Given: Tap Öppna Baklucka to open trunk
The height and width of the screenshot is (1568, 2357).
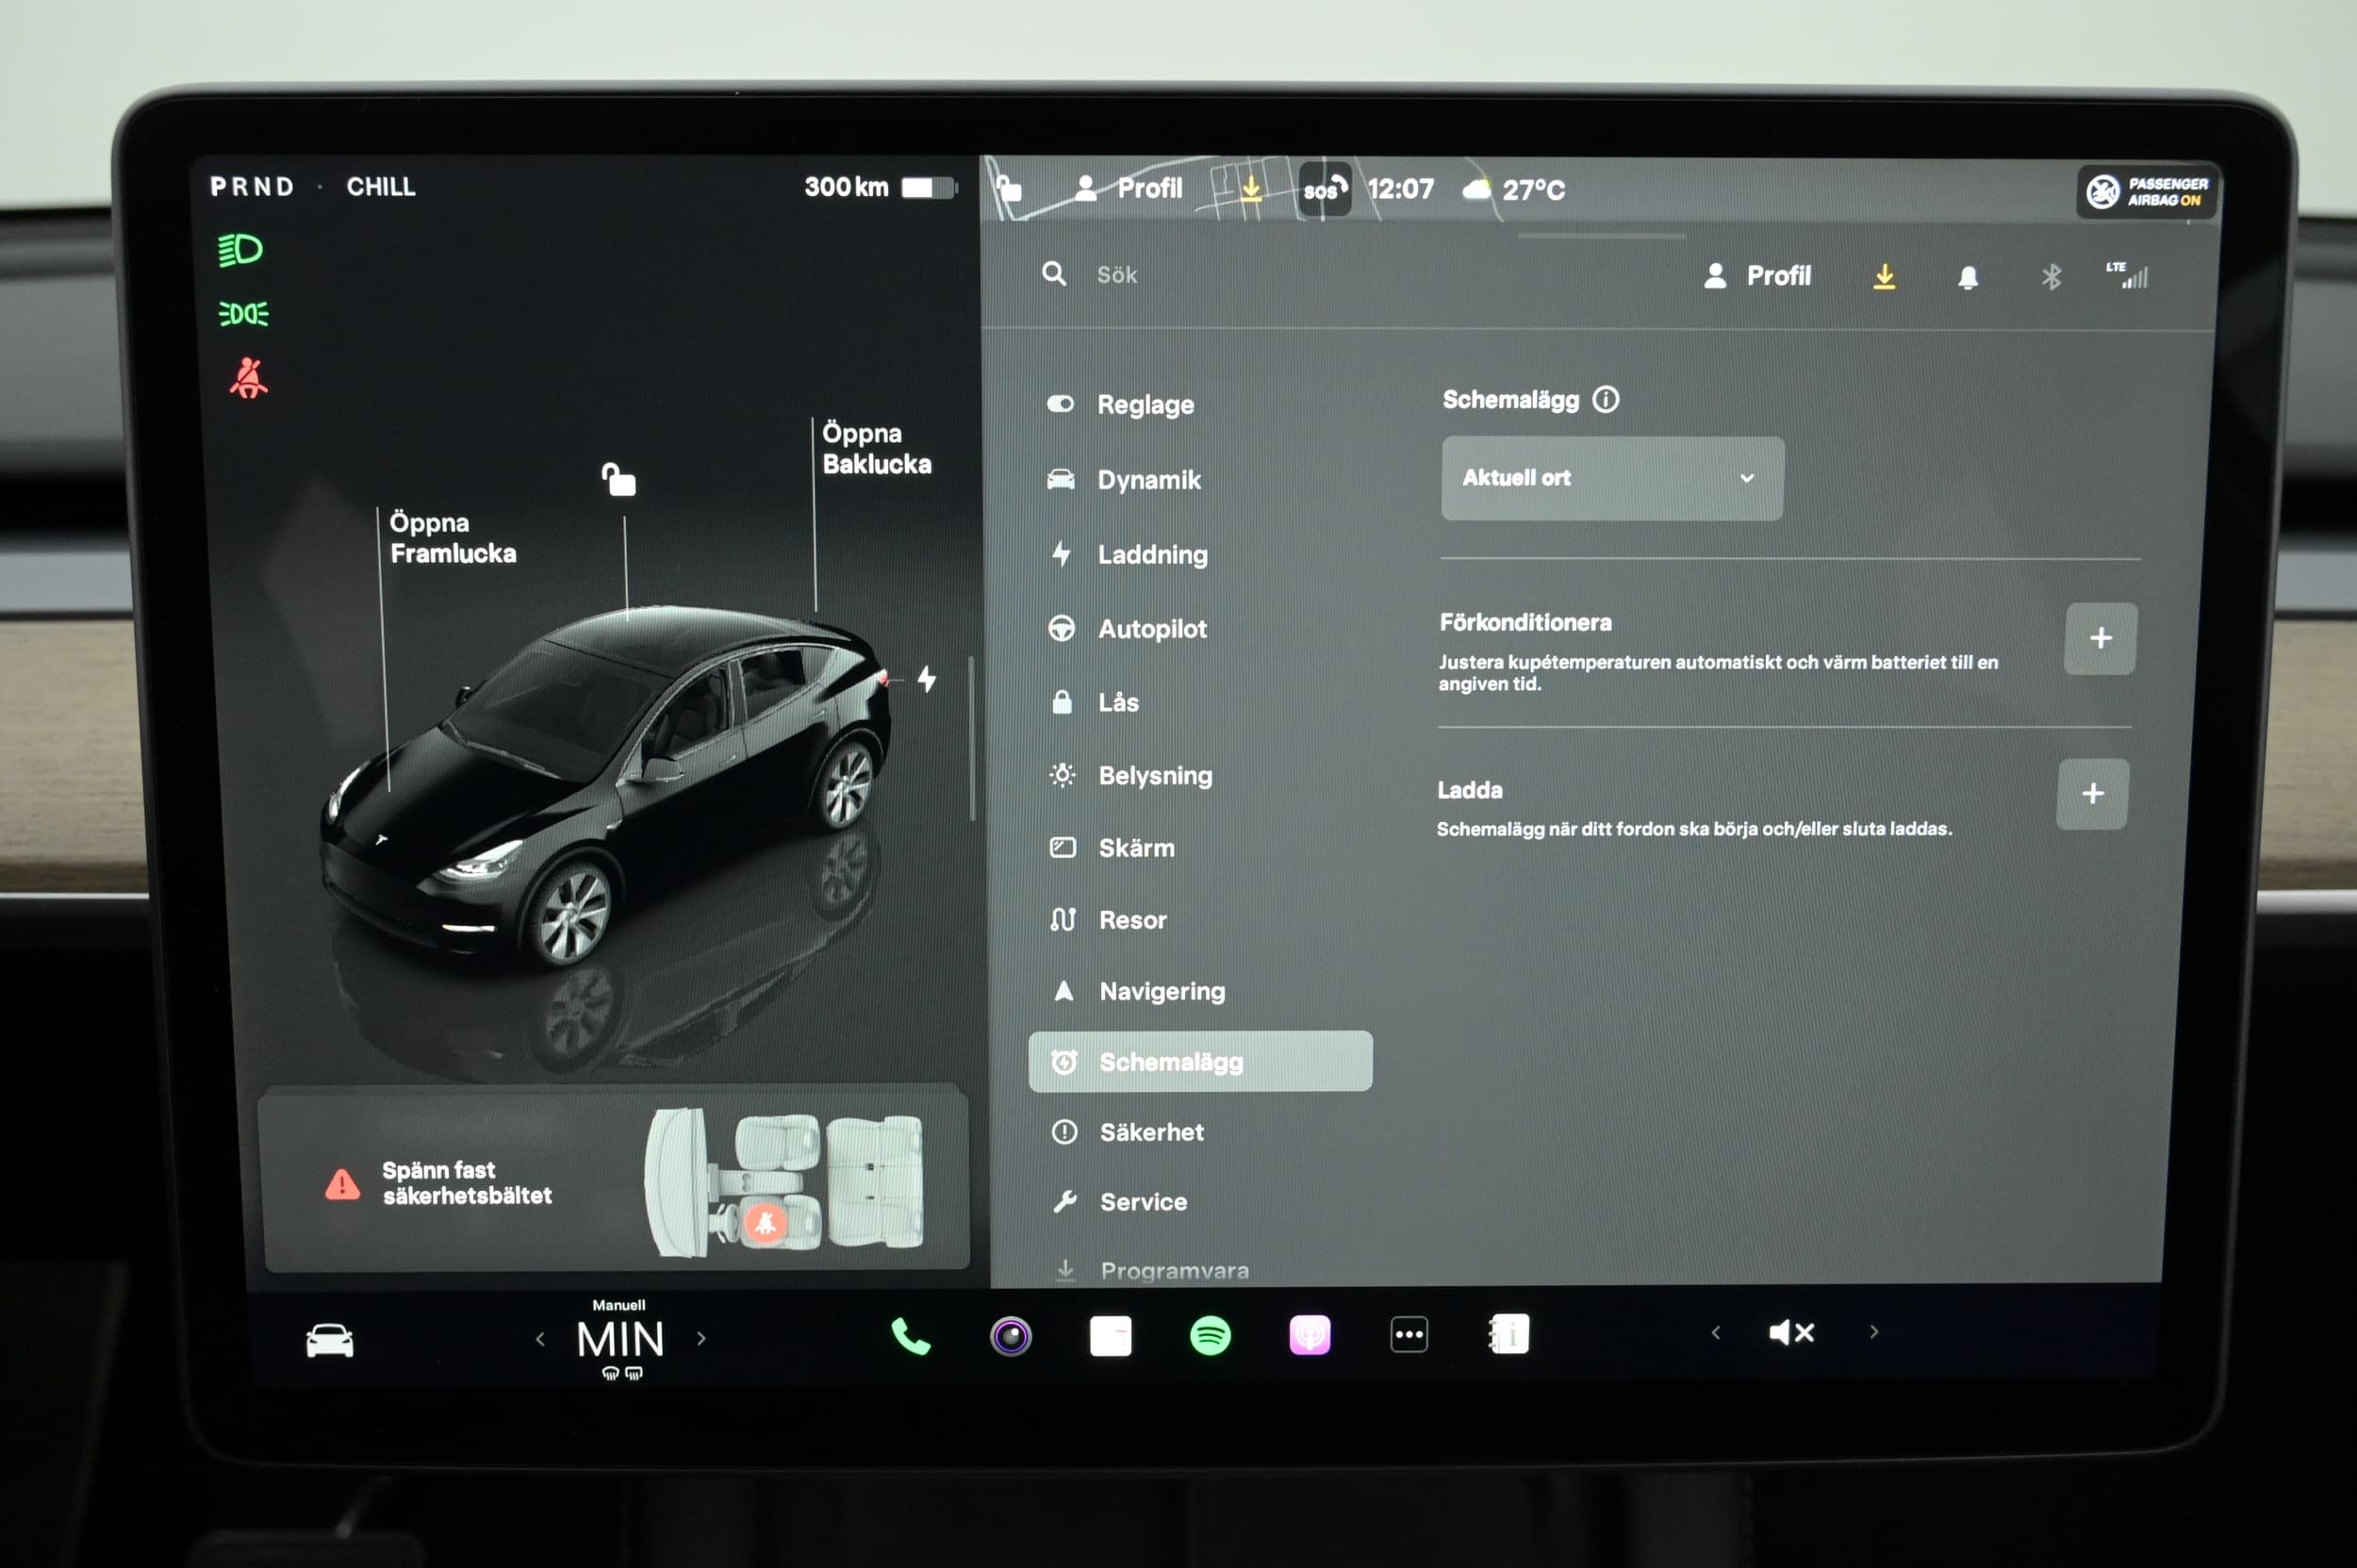Looking at the screenshot, I should 876,449.
